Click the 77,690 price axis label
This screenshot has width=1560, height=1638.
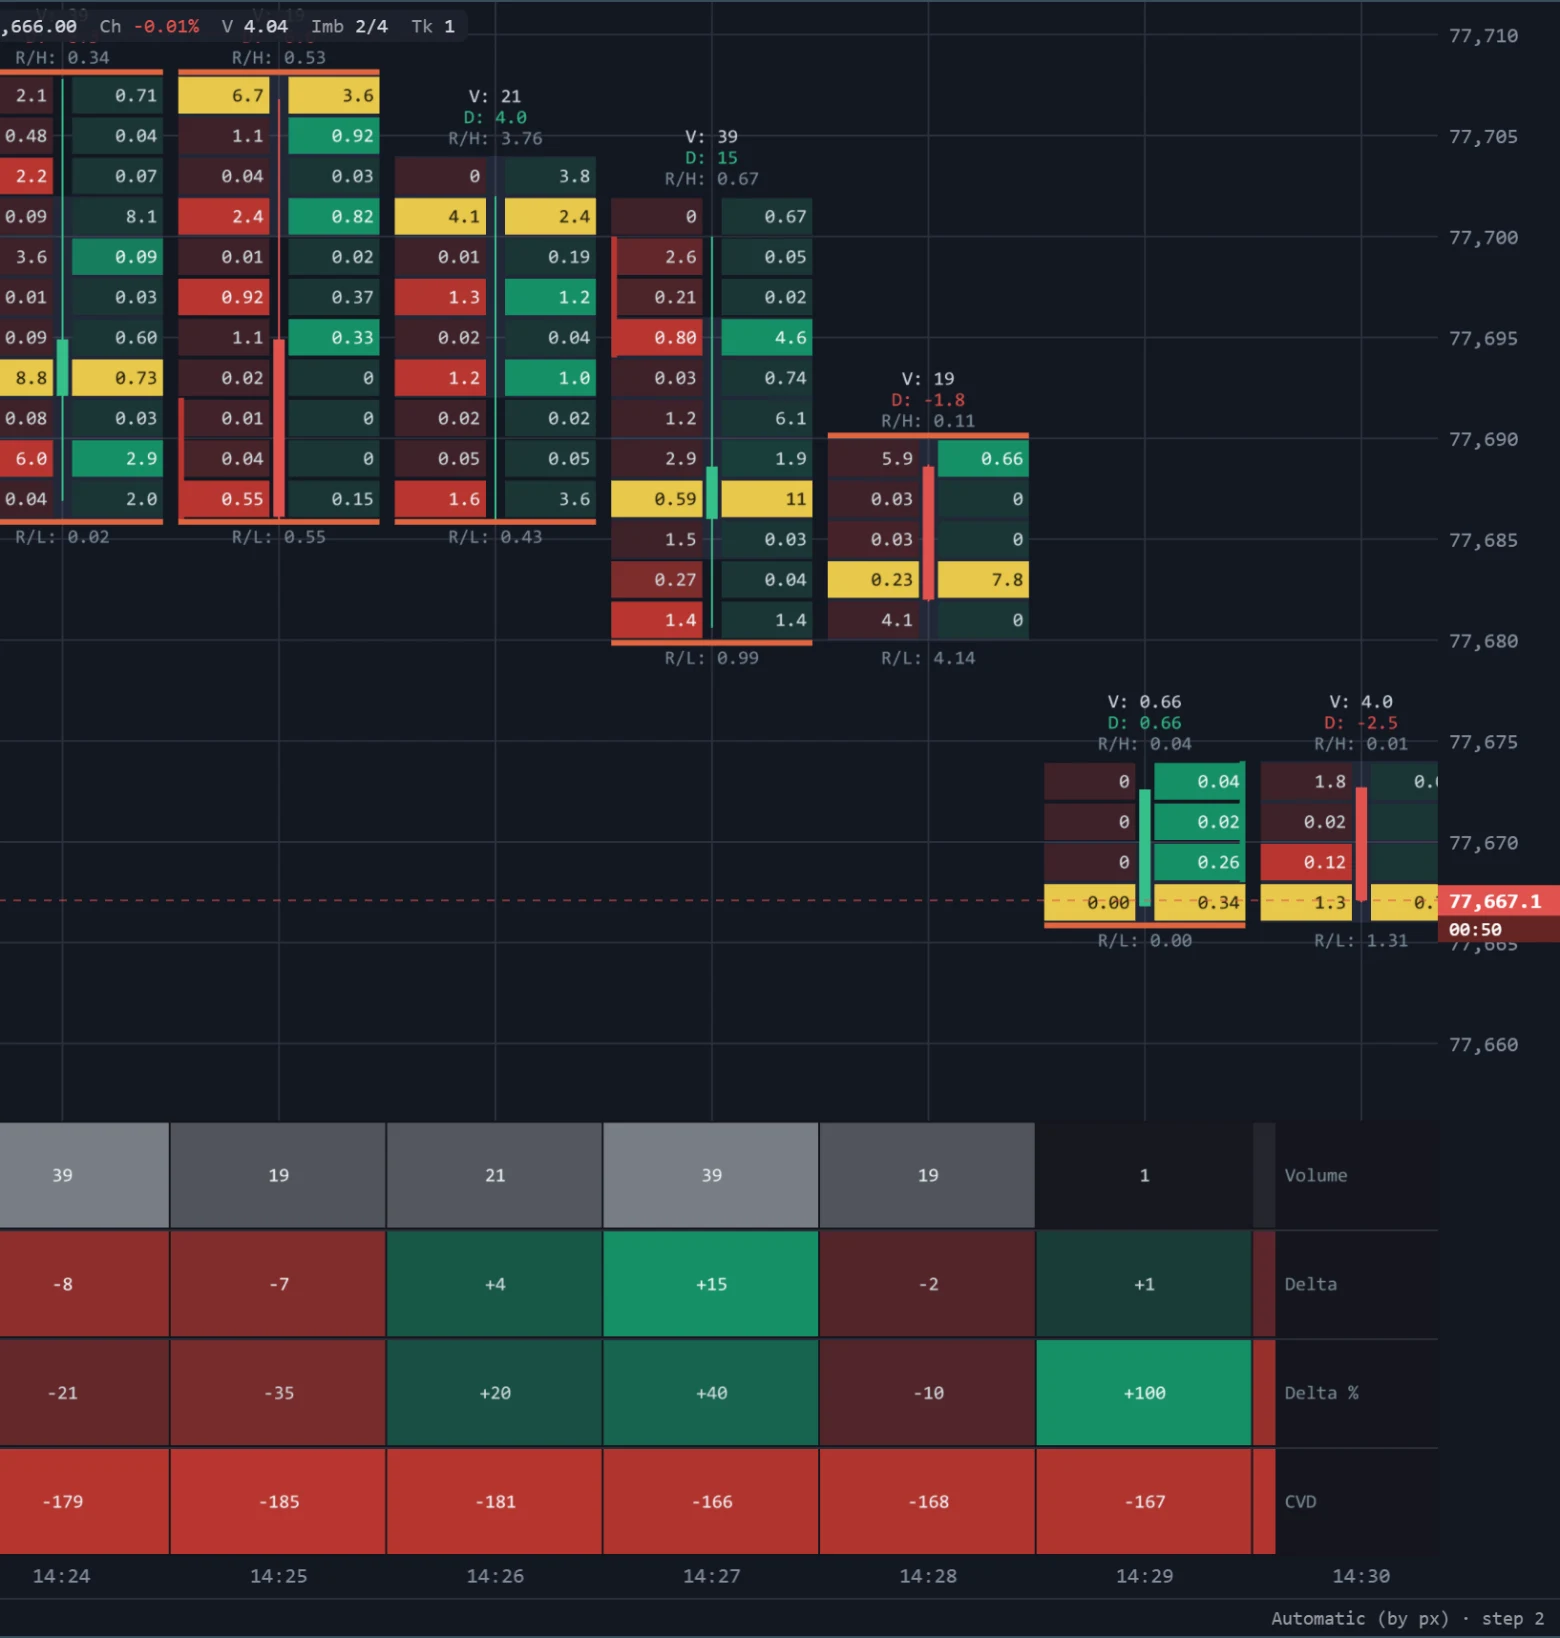click(x=1483, y=440)
